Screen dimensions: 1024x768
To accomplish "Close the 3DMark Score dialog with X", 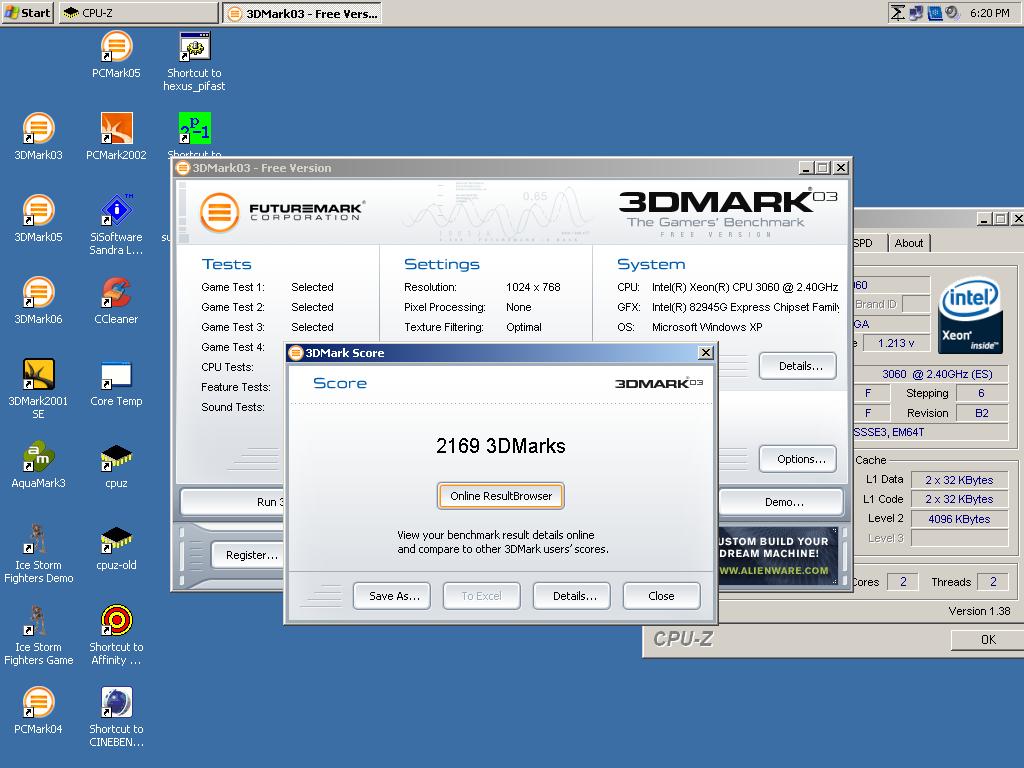I will coord(705,353).
